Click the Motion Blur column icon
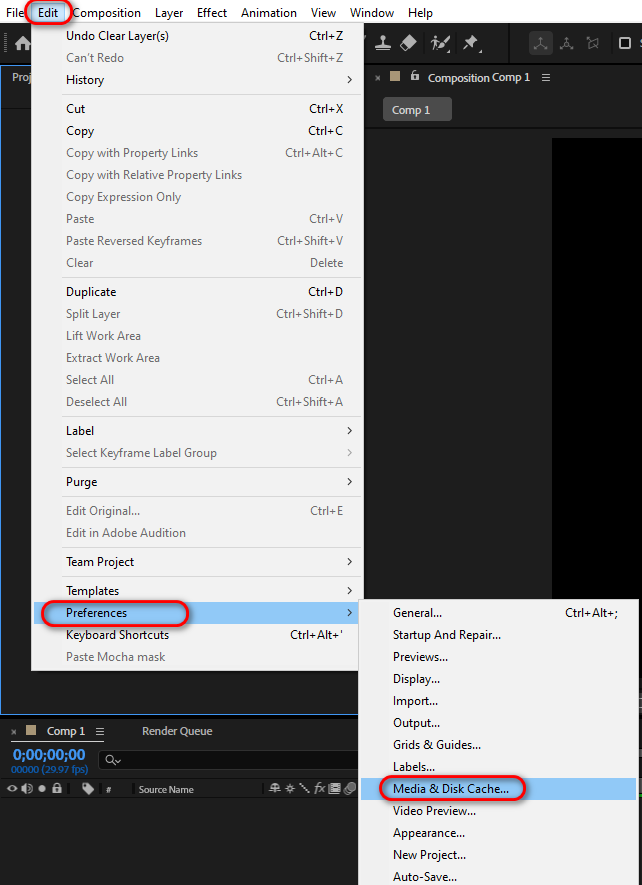 point(350,788)
